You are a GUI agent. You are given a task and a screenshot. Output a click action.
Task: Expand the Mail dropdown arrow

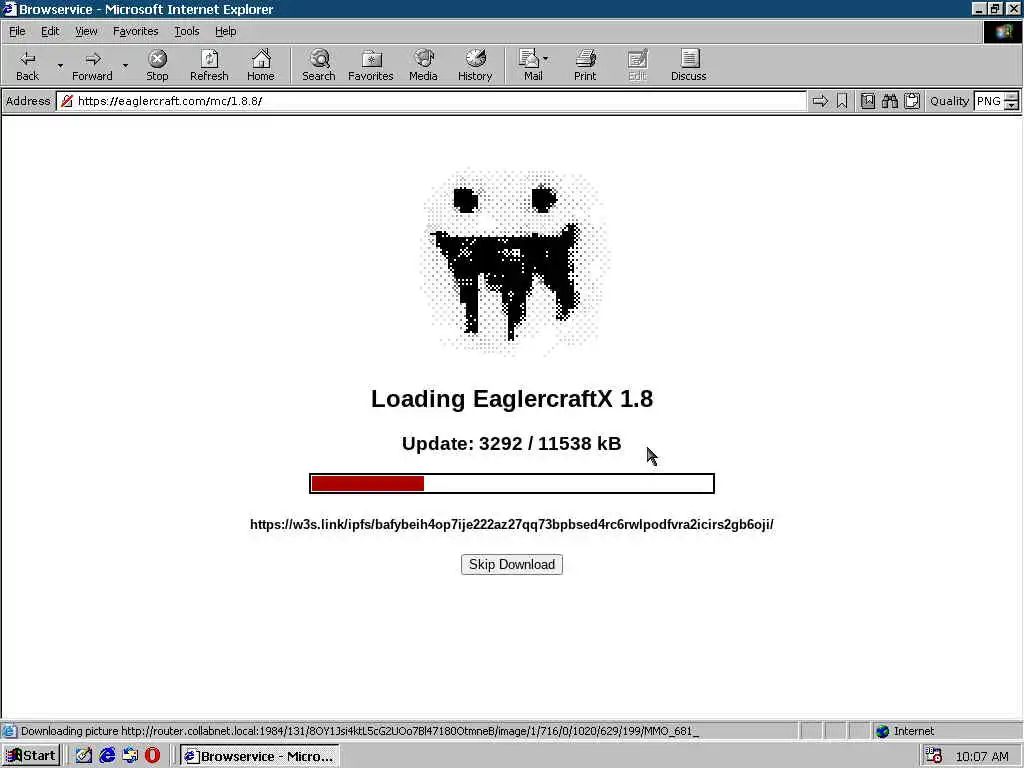pos(546,59)
